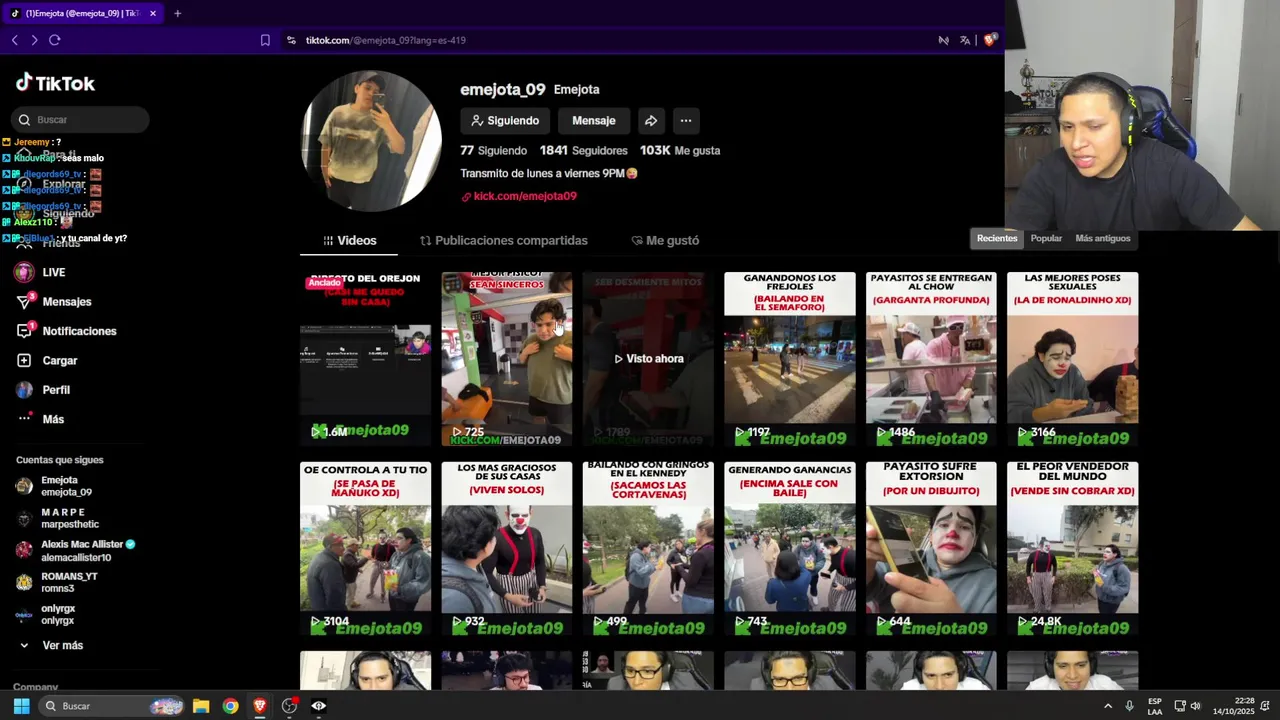Show hidden tray icons chevron
Screen dimensions: 1280x720
pyautogui.click(x=1108, y=706)
